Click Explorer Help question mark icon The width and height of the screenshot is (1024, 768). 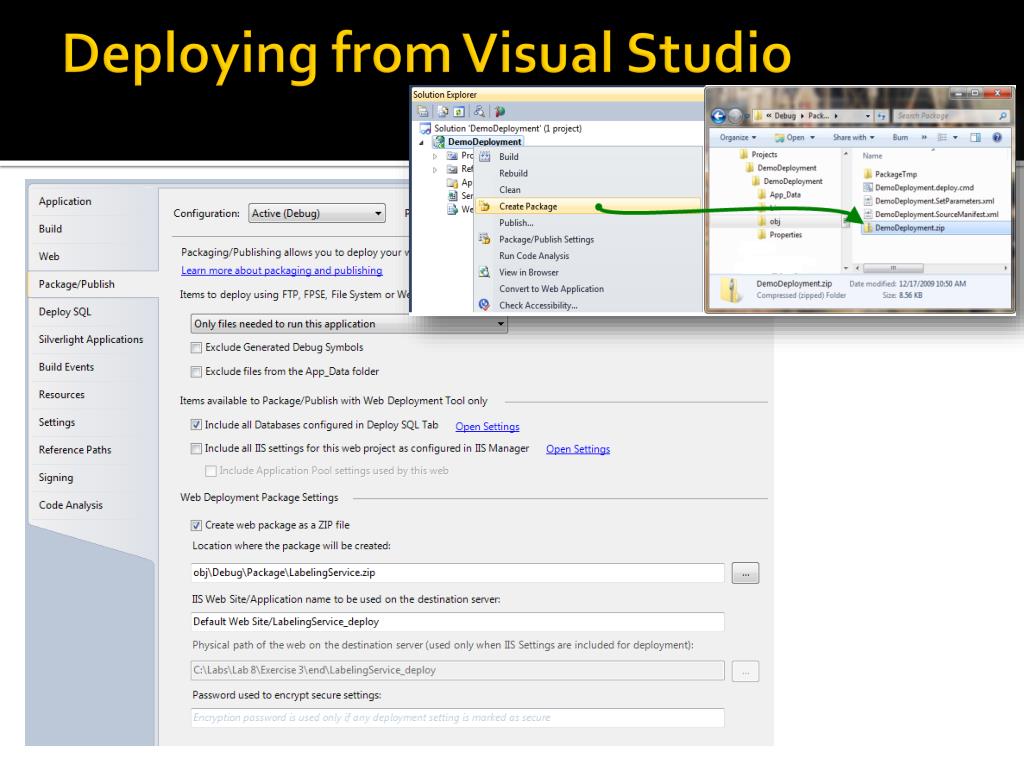click(997, 137)
